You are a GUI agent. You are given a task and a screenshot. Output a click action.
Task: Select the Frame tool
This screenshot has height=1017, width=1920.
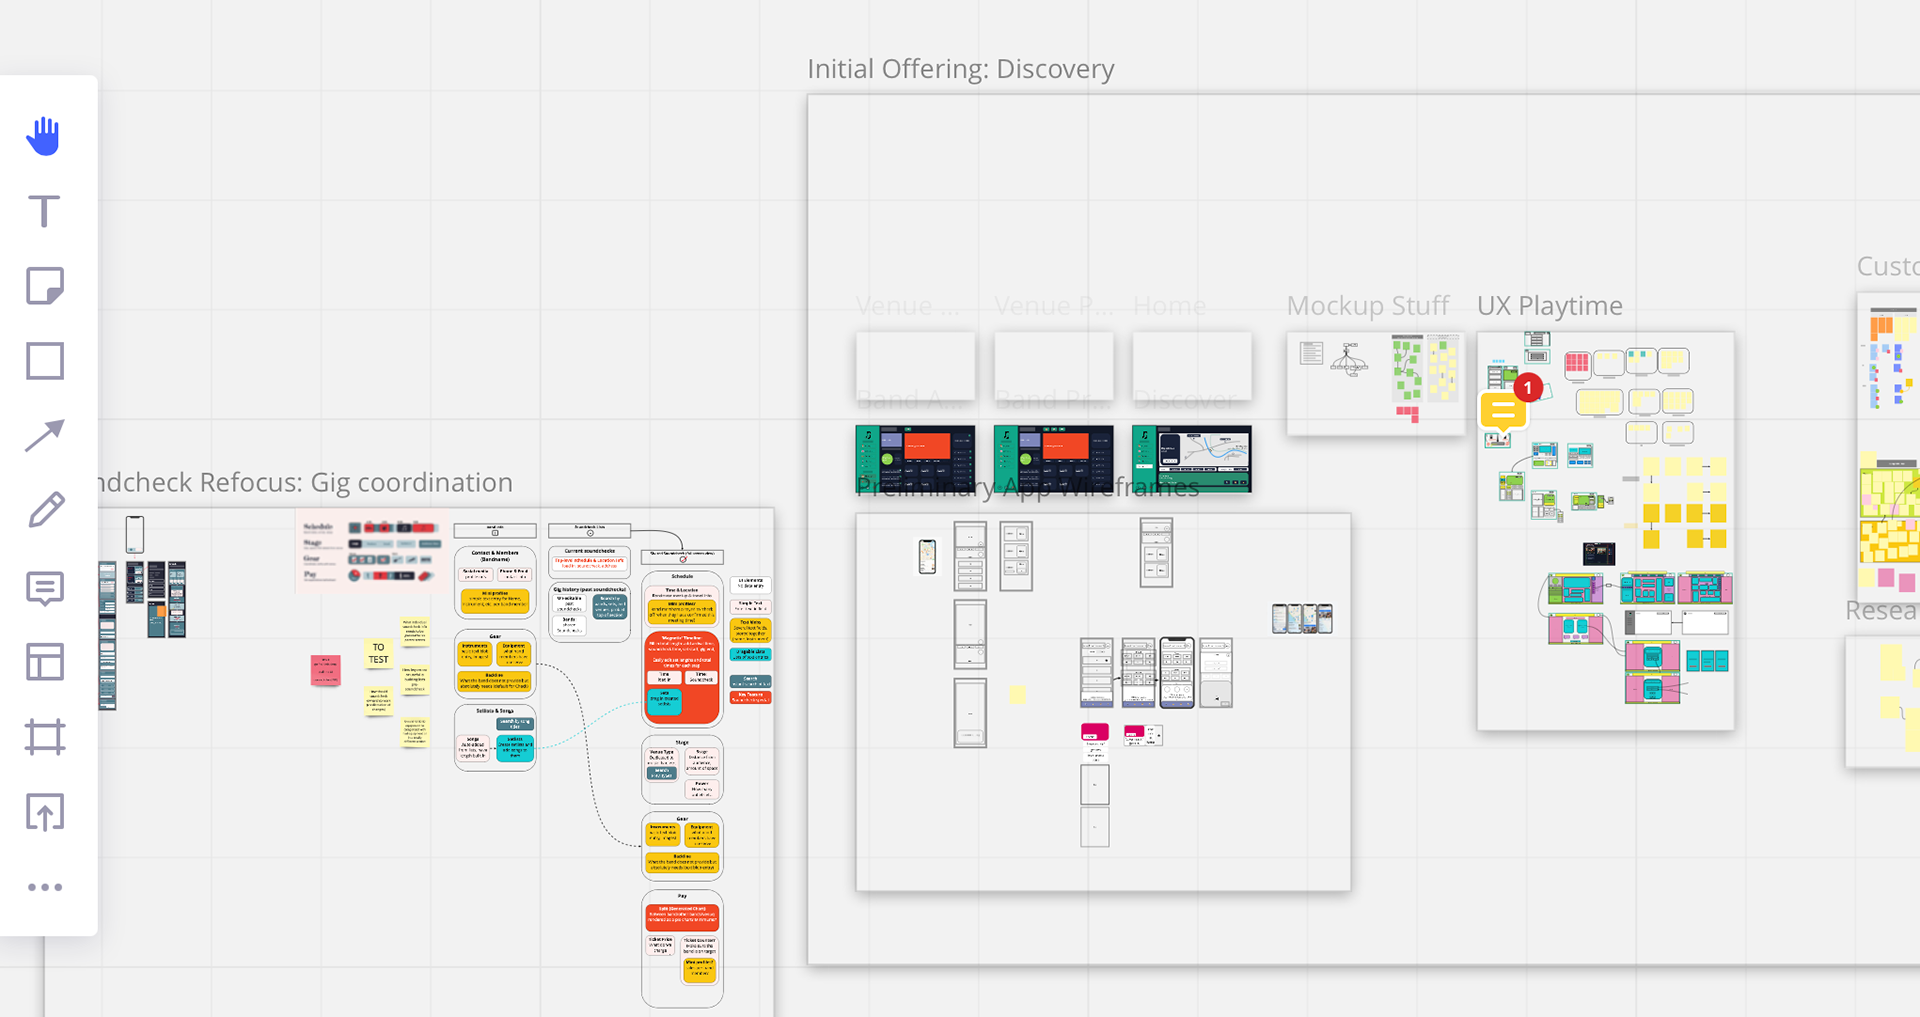click(44, 737)
